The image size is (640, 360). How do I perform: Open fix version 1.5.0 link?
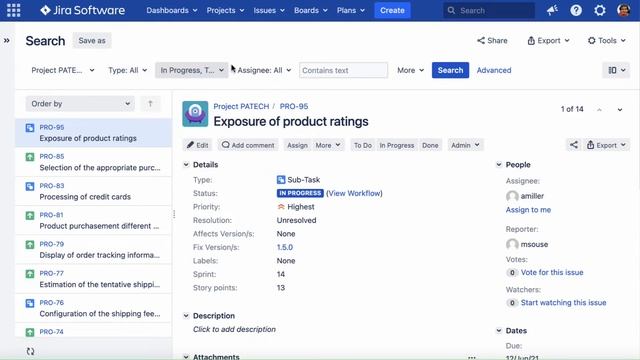coord(284,247)
